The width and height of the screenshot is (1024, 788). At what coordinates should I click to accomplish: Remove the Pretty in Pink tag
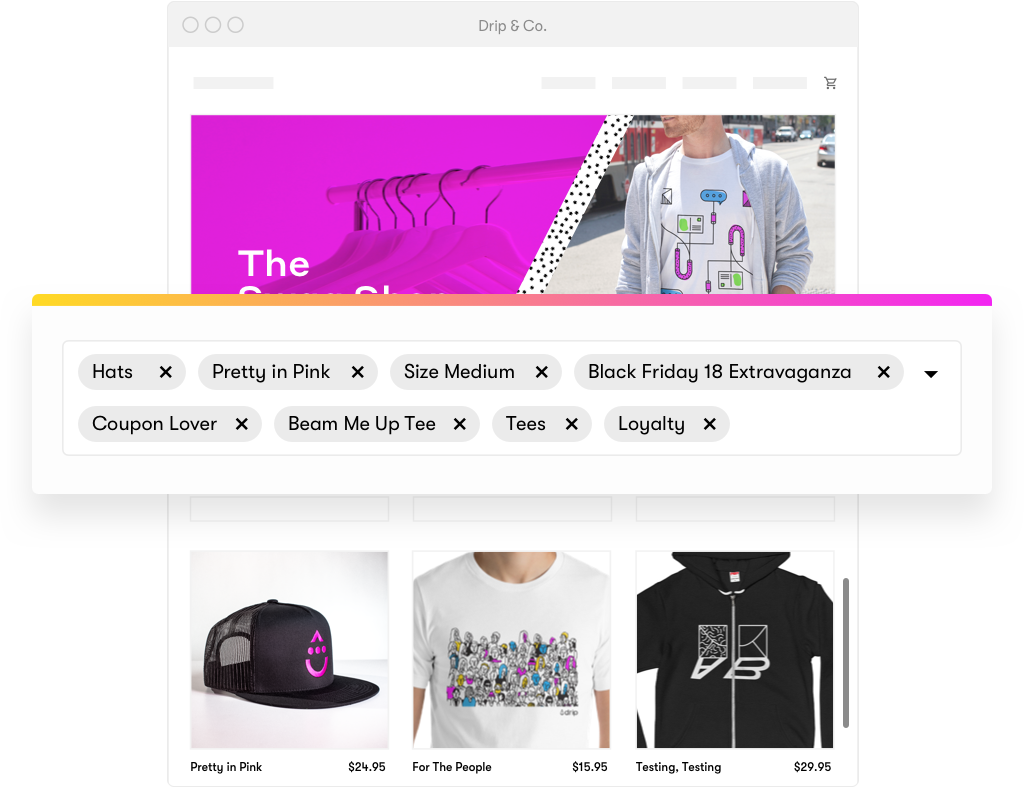(357, 372)
